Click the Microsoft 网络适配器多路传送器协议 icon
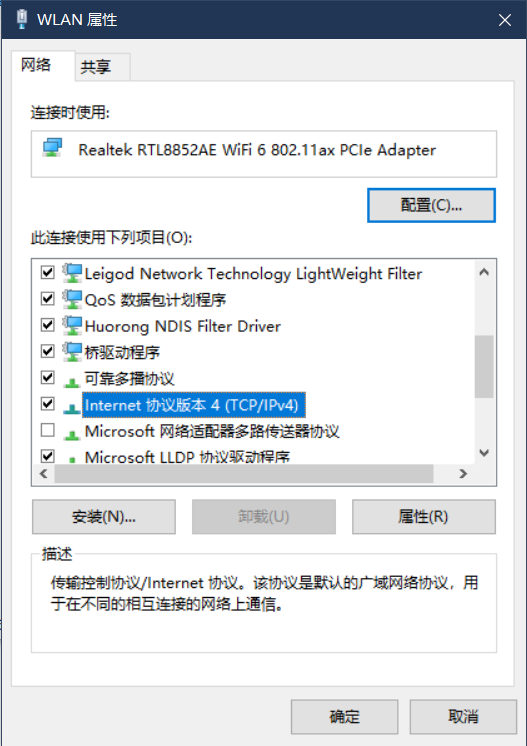 point(72,434)
